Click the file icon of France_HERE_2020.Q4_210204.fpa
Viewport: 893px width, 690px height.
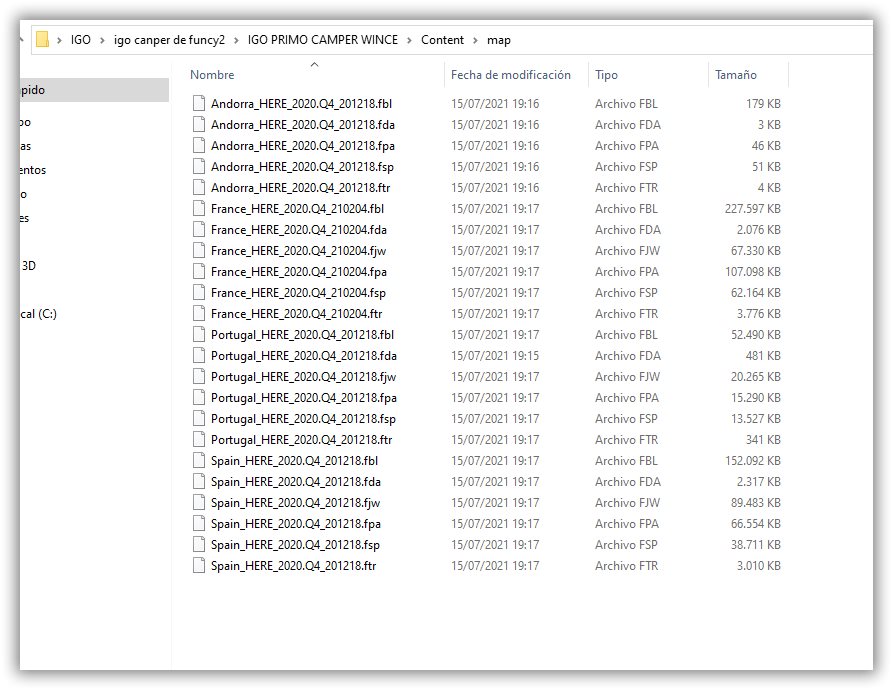click(x=199, y=272)
